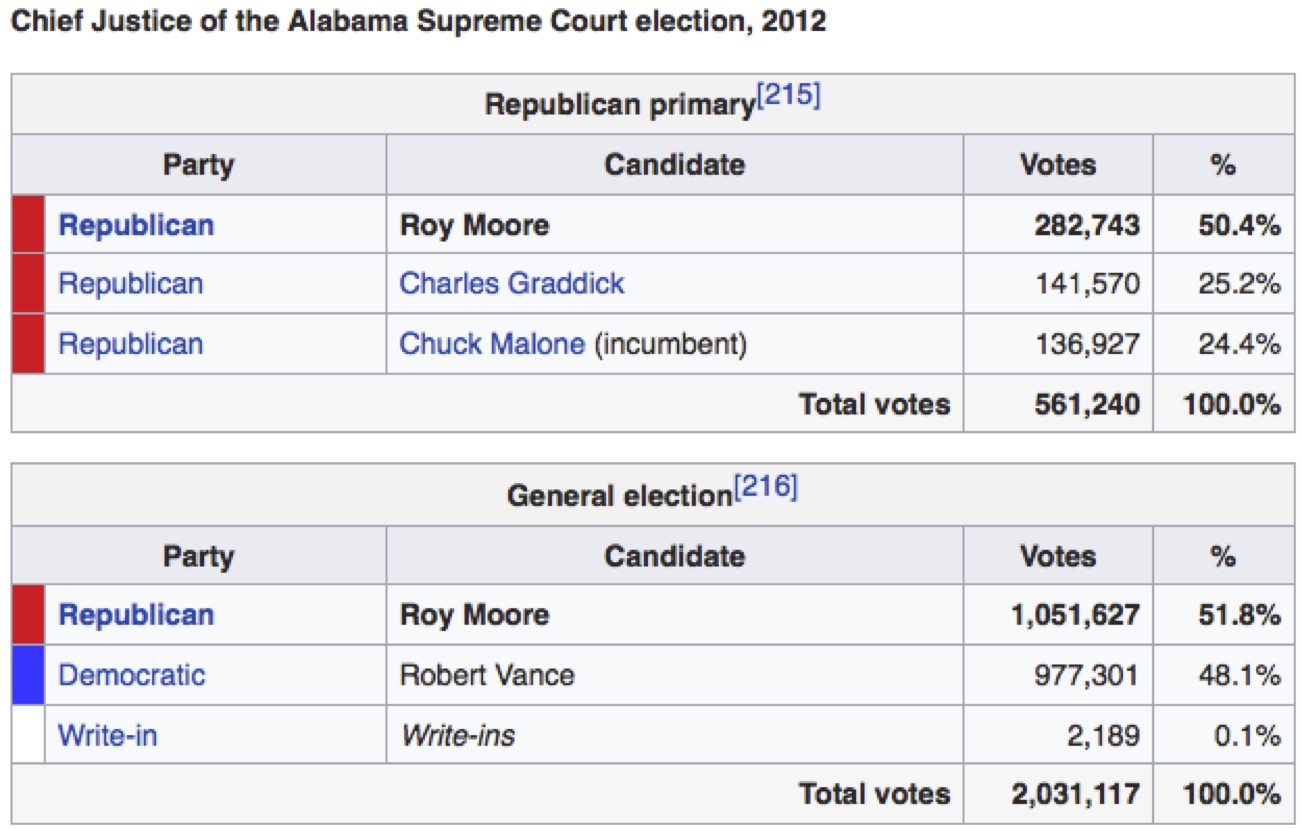Click the Write-in party link

coord(107,736)
